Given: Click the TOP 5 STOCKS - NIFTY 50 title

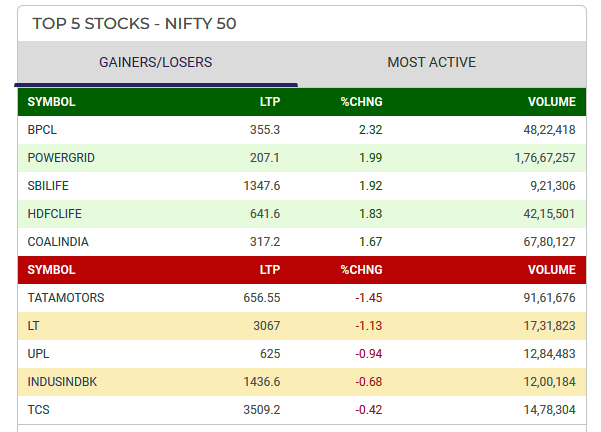Looking at the screenshot, I should (134, 24).
